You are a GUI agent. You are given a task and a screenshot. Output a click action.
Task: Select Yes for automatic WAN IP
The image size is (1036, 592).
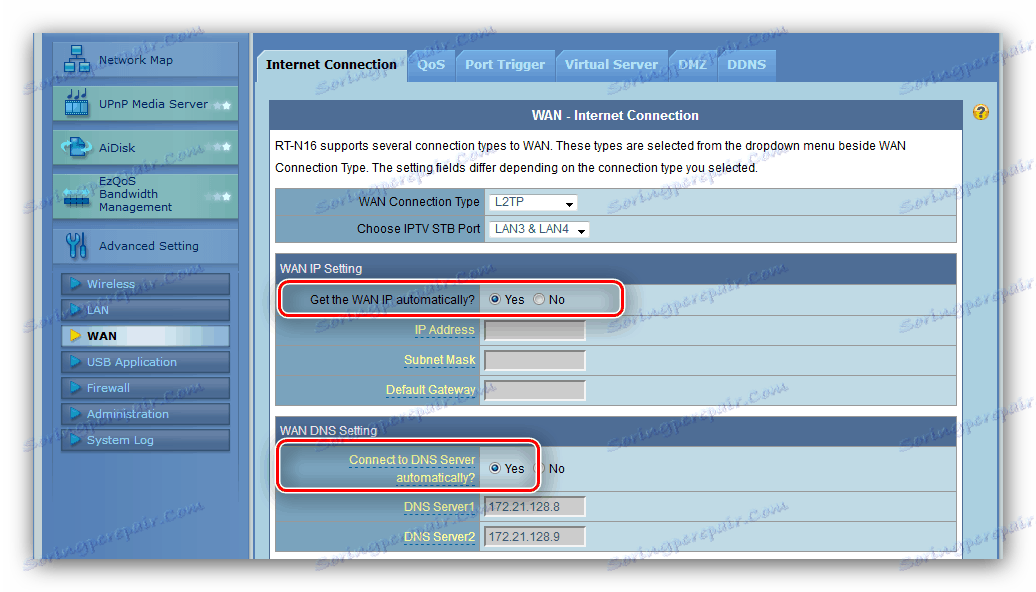click(495, 299)
